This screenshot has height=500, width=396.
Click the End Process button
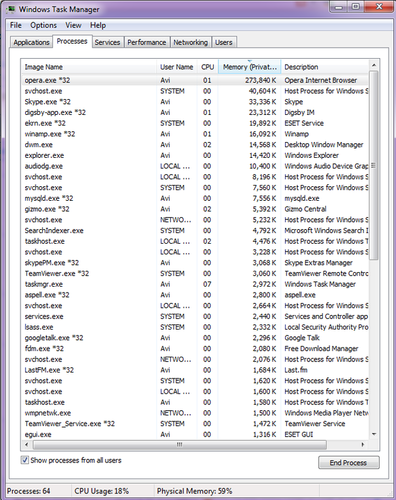348,463
